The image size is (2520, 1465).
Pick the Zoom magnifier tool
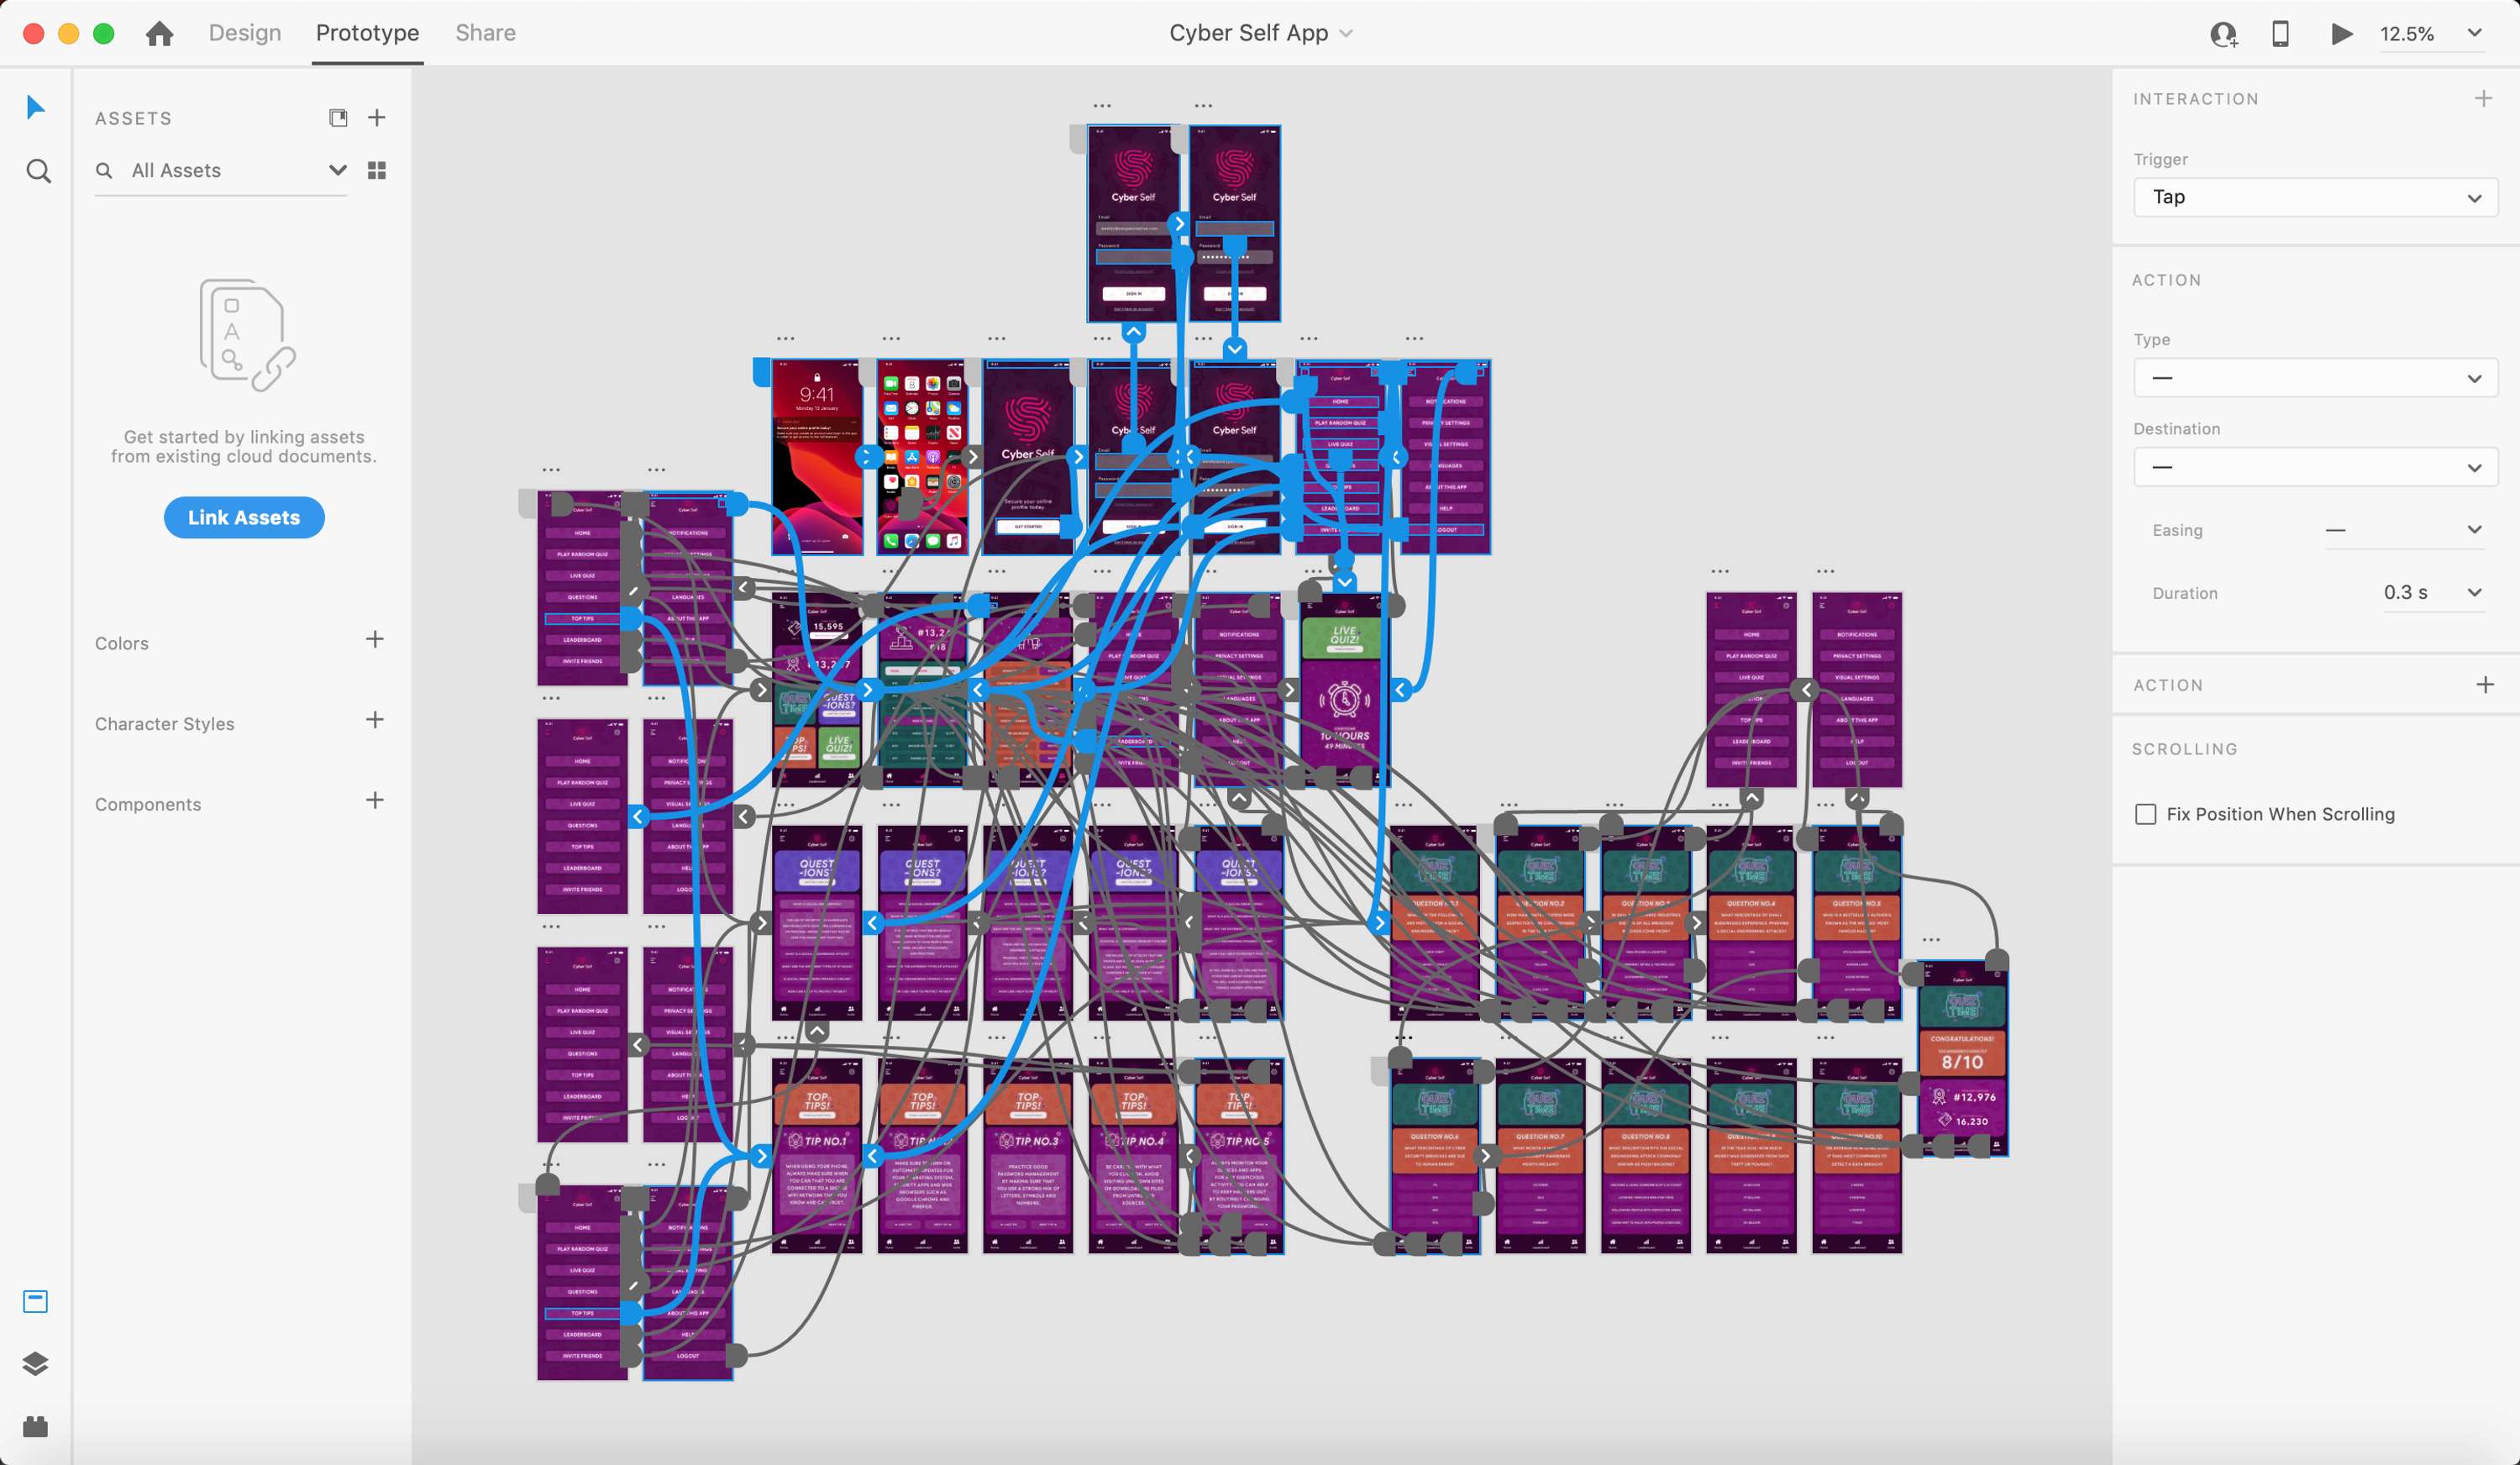coord(38,171)
